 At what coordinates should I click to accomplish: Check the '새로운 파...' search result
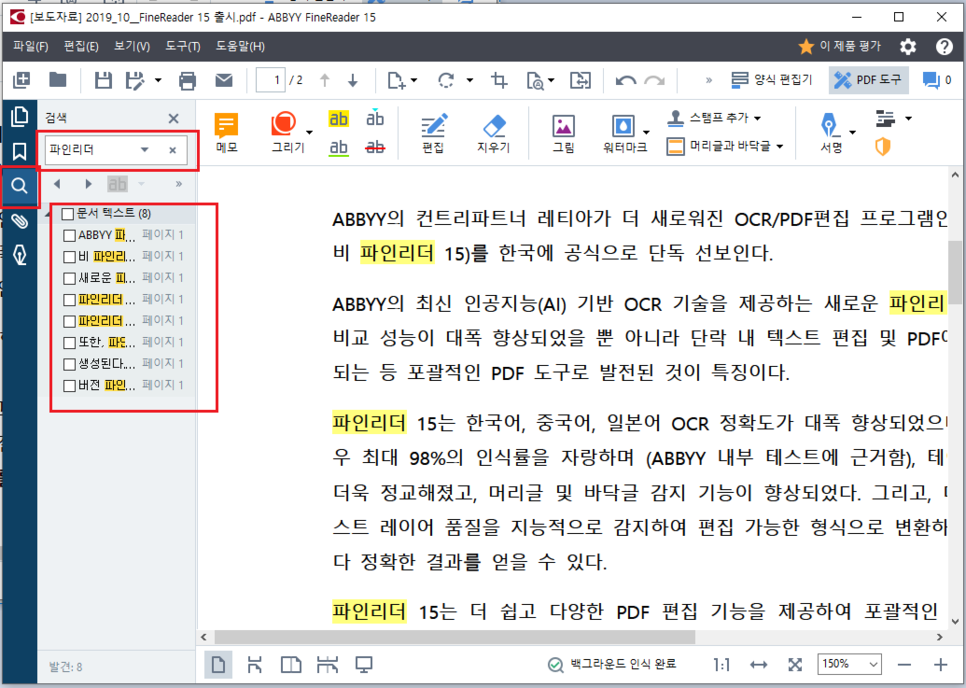(x=70, y=278)
